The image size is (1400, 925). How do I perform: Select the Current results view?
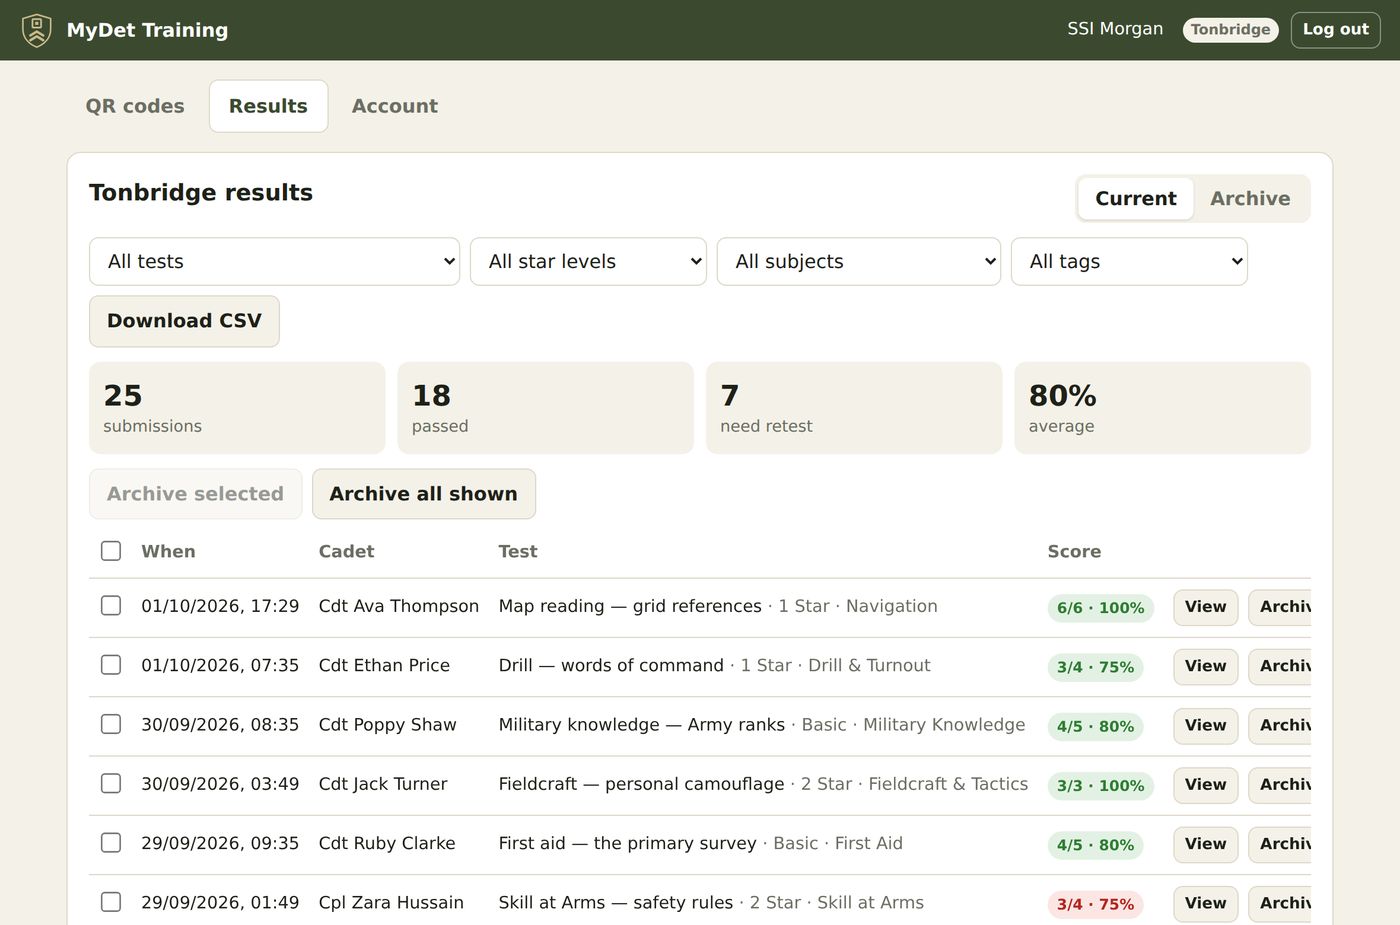point(1136,198)
